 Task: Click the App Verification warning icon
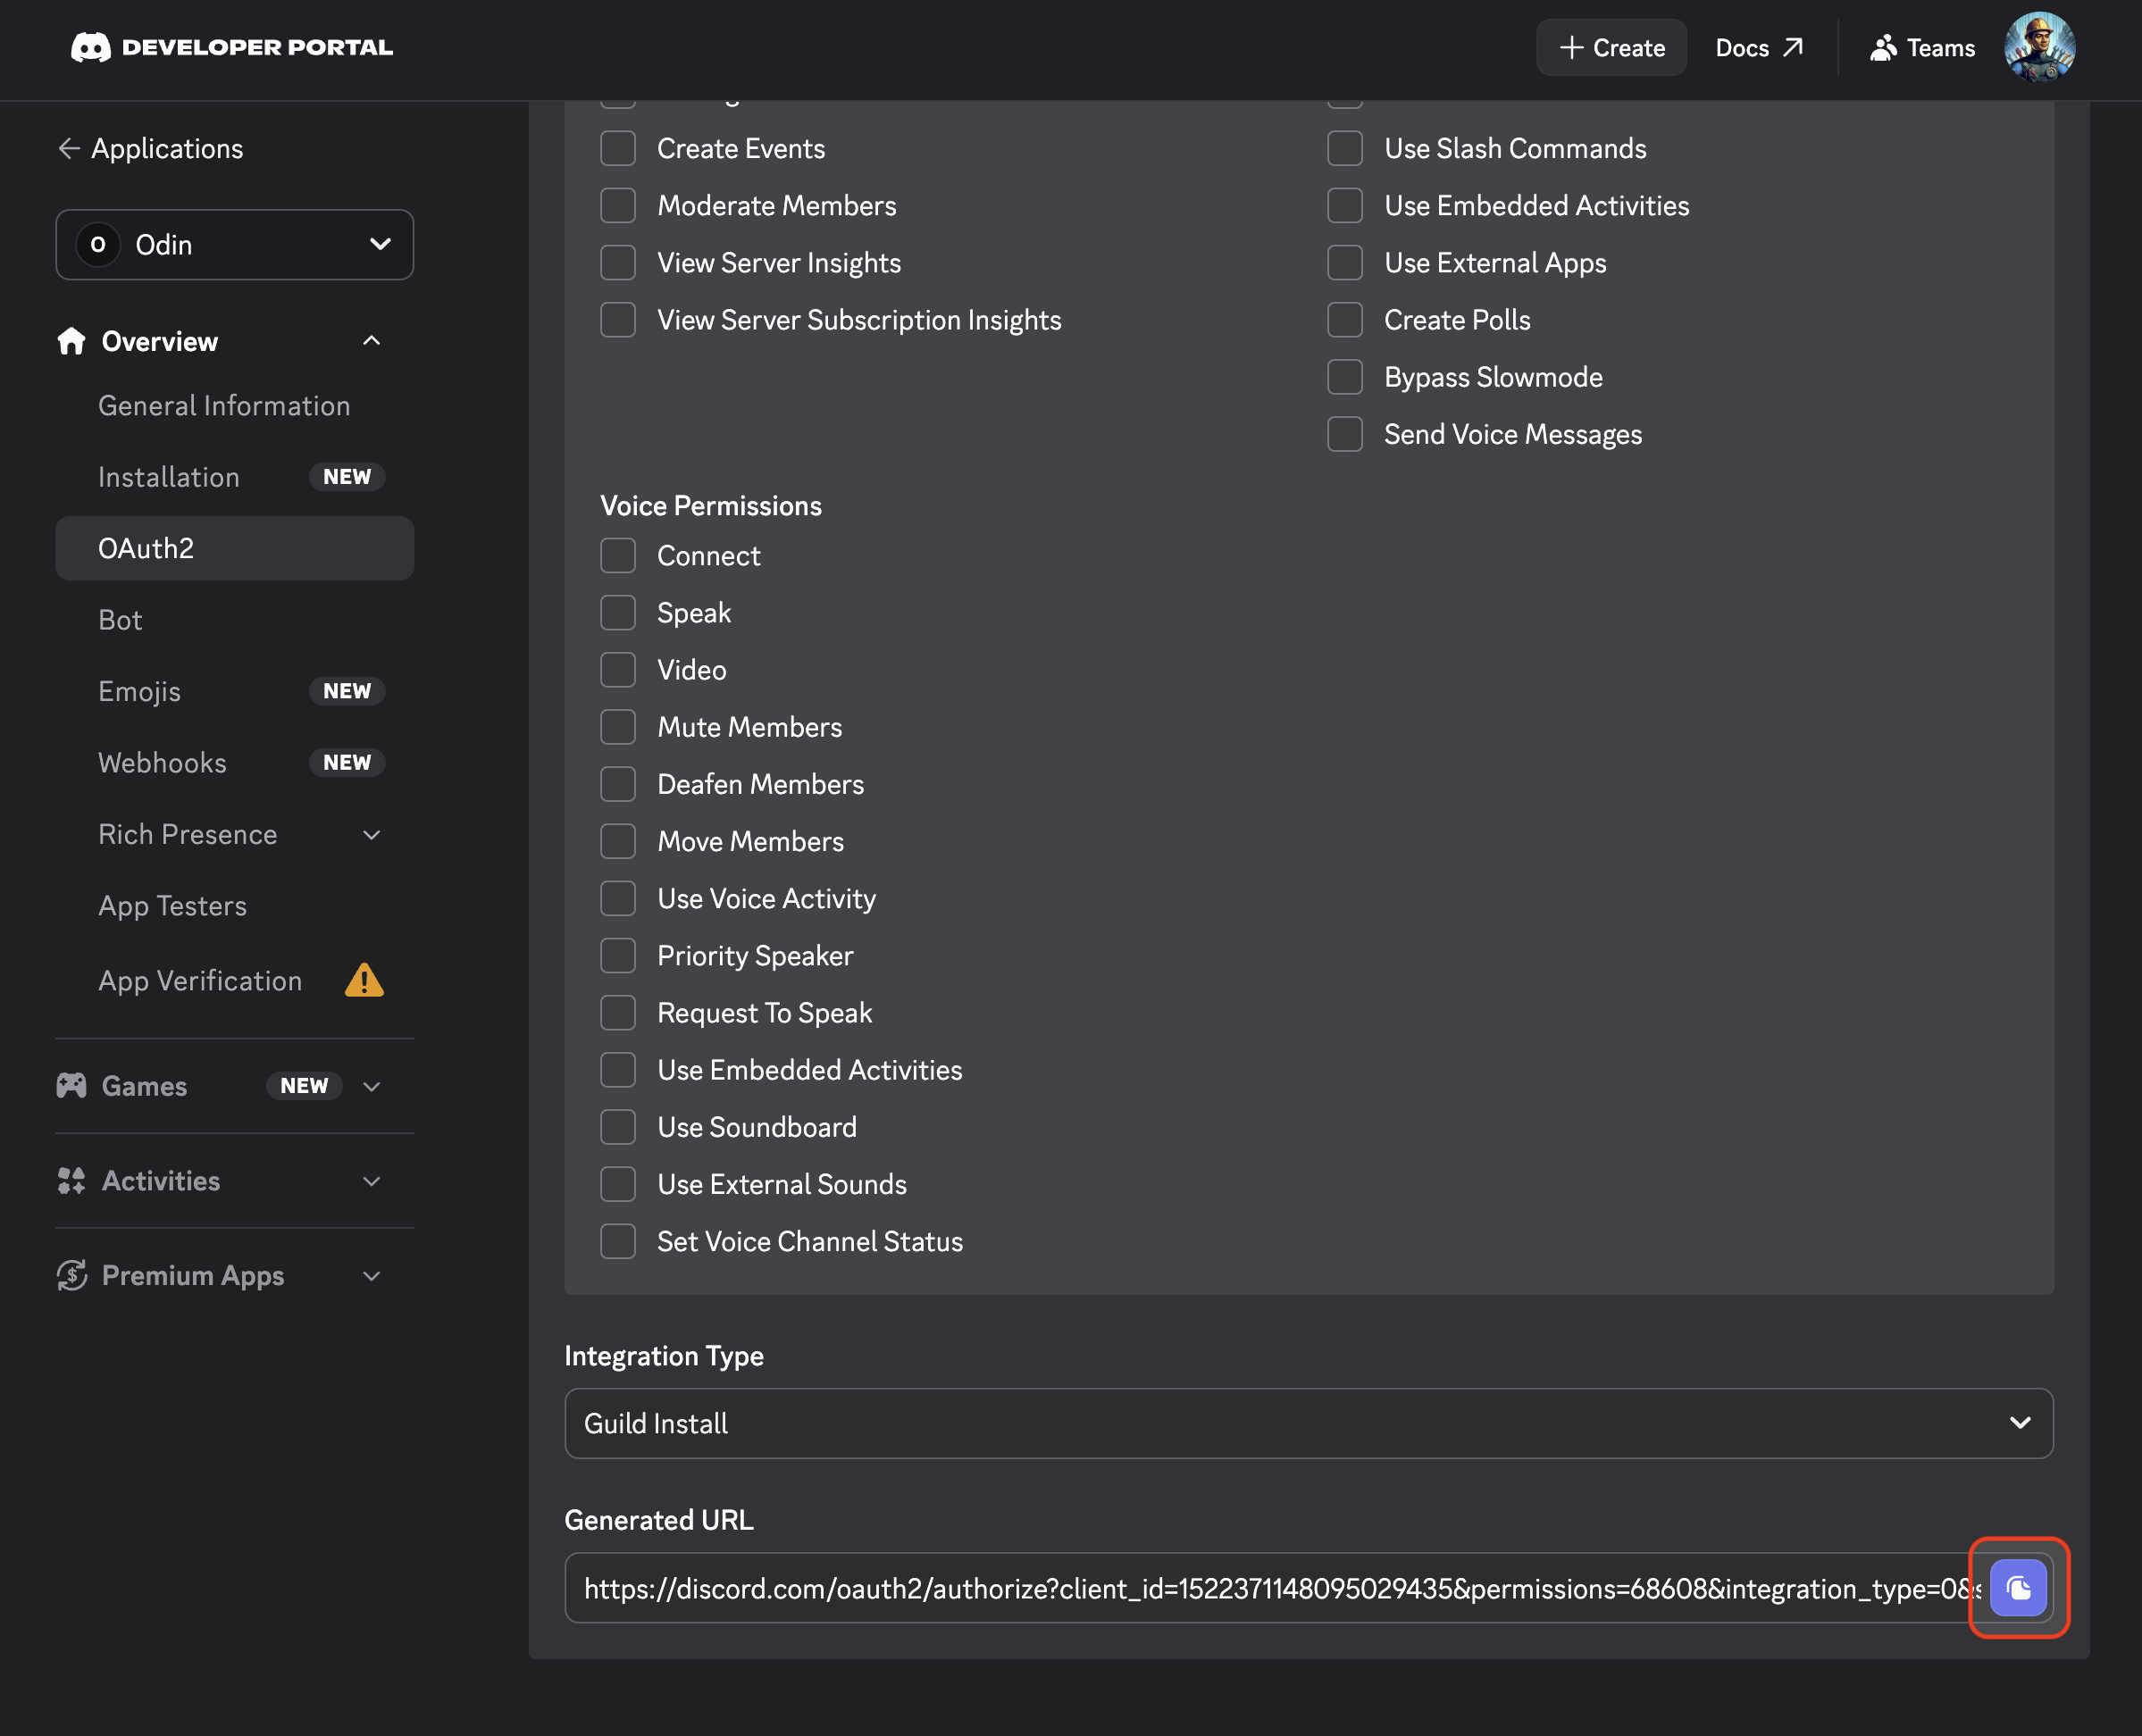tap(364, 981)
